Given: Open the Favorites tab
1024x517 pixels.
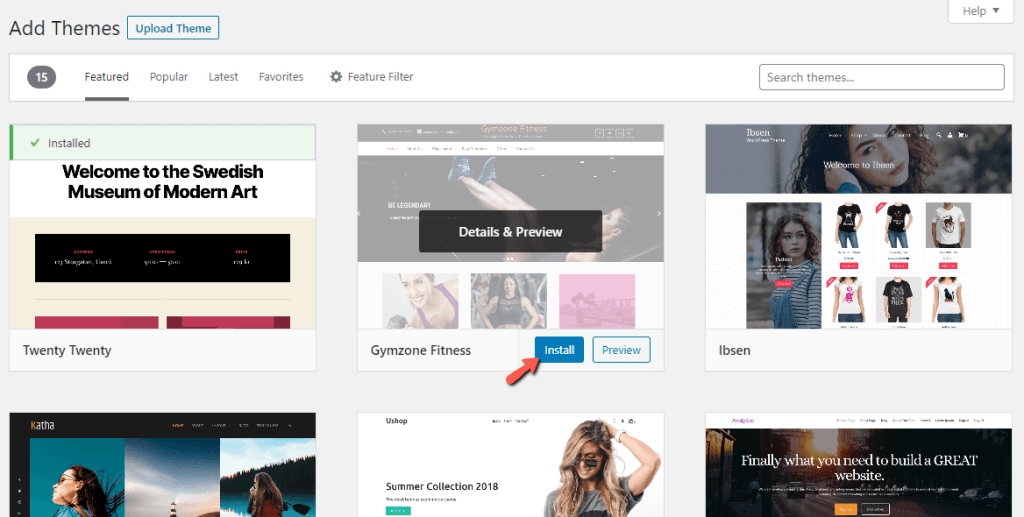Looking at the screenshot, I should pyautogui.click(x=281, y=77).
